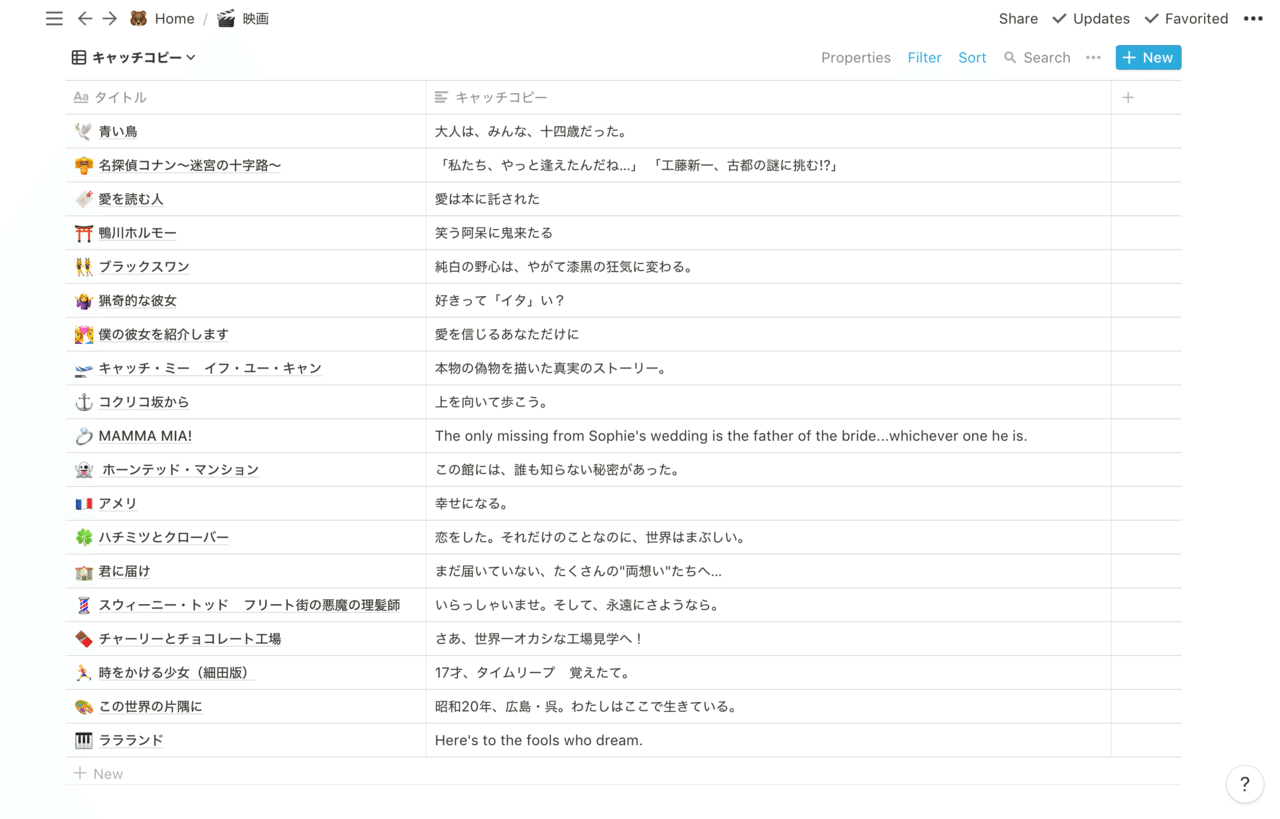This screenshot has width=1280, height=819.
Task: Click the cell 好きって「イタ」い?
Action: (768, 301)
